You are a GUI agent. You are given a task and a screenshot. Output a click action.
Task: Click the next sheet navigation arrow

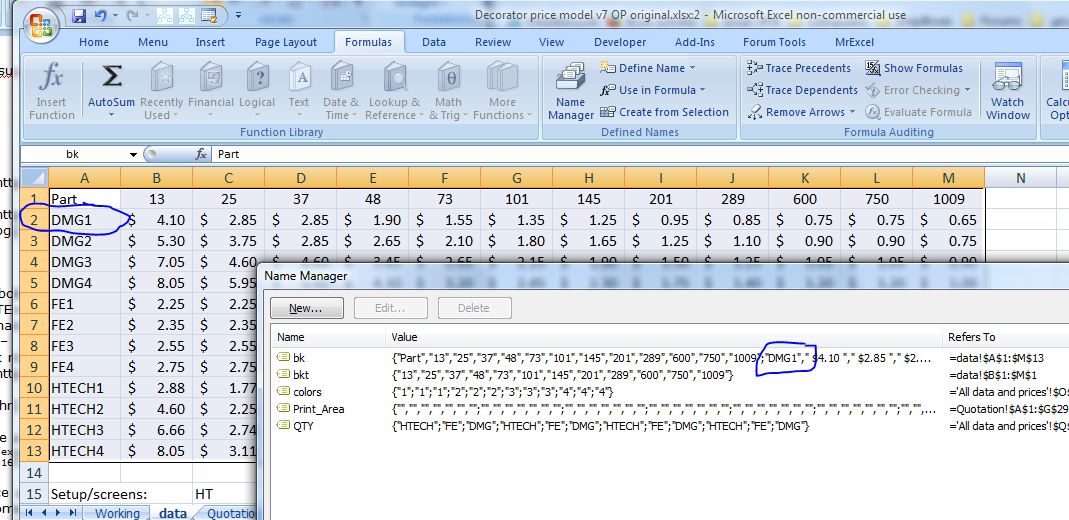pyautogui.click(x=59, y=513)
